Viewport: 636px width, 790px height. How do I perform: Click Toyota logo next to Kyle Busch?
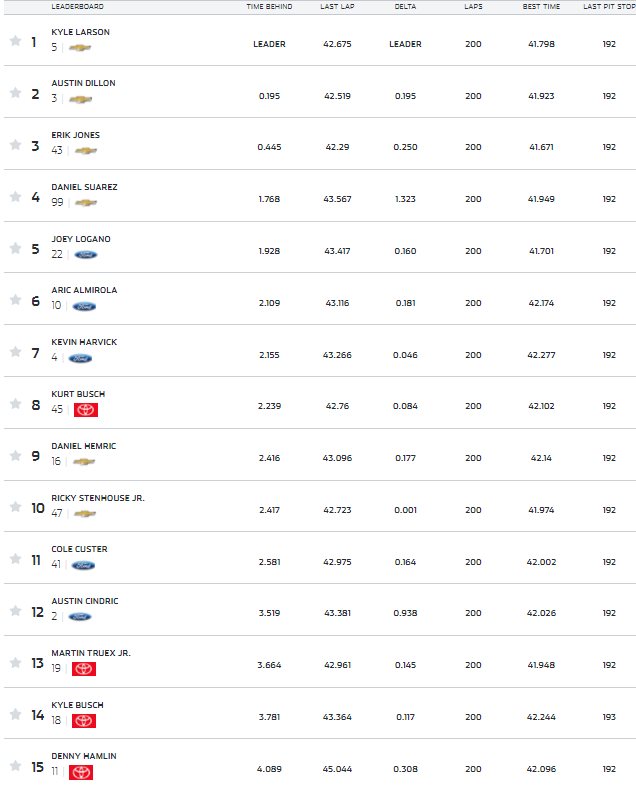tap(84, 720)
